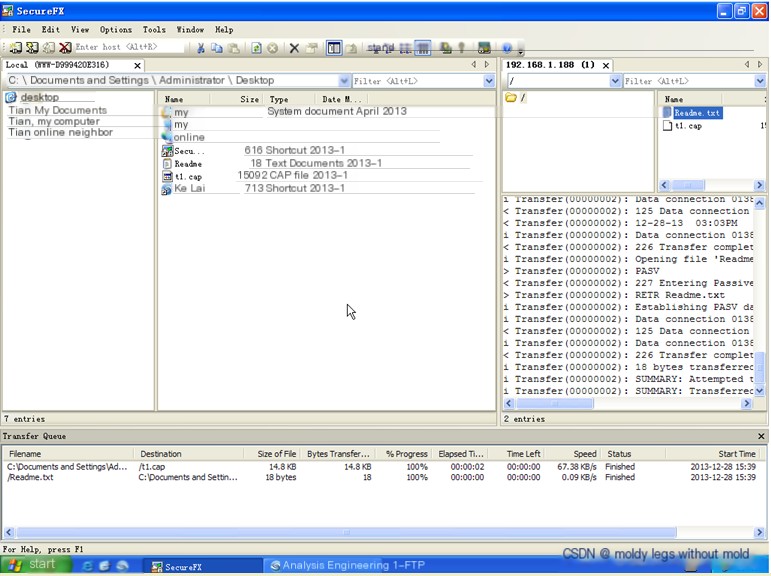Click the Cut scissors icon
This screenshot has height=576, width=771.
pos(201,48)
